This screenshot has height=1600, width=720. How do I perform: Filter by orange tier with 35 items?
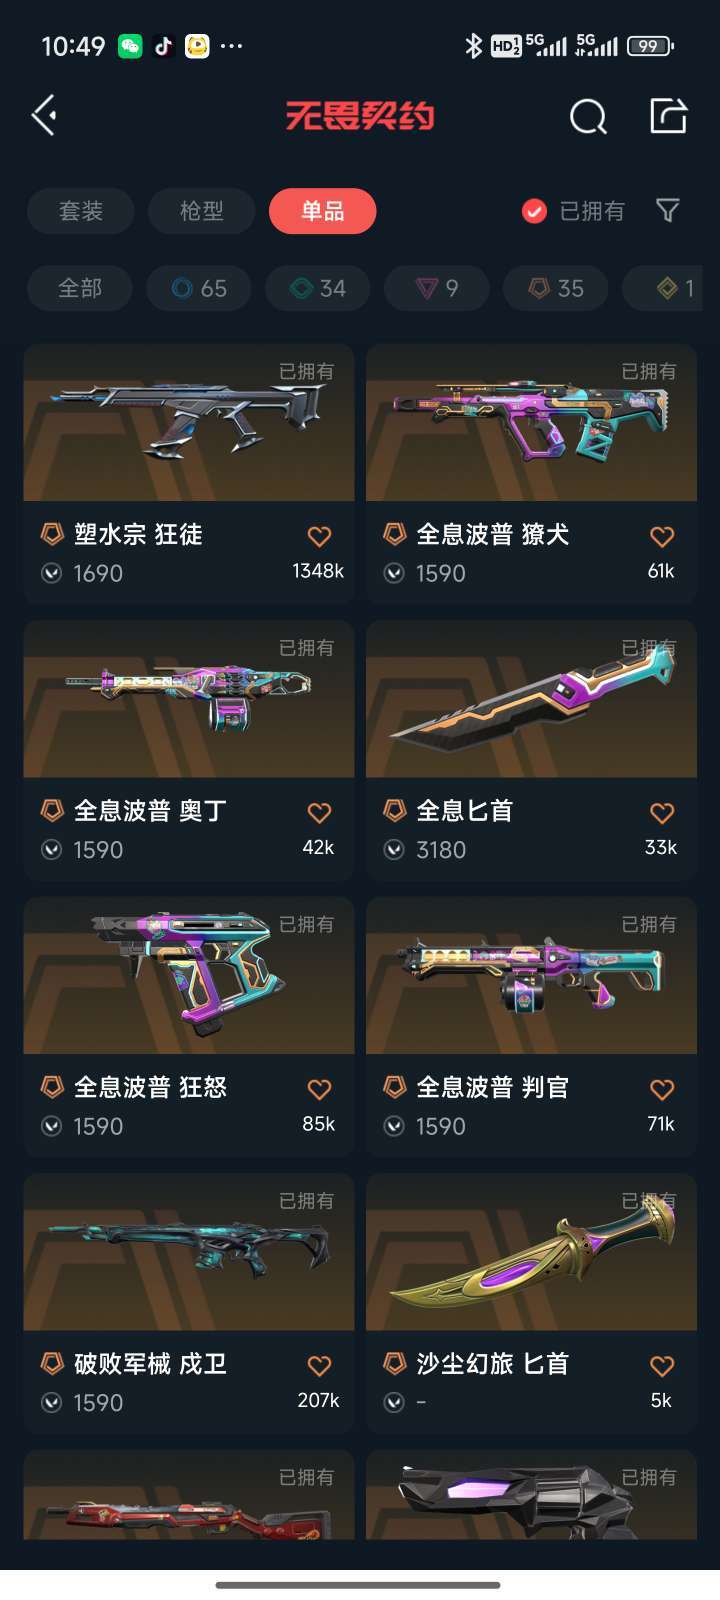point(556,288)
